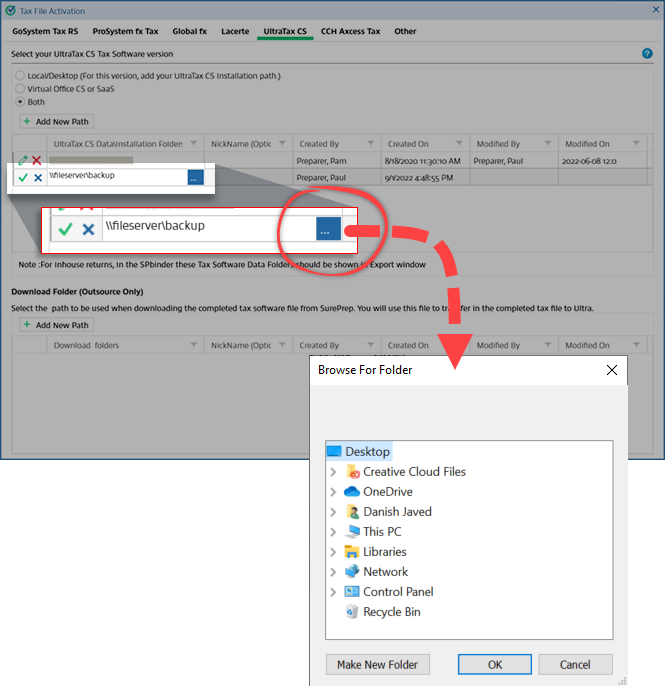
Task: Open the Other tab
Action: click(405, 31)
